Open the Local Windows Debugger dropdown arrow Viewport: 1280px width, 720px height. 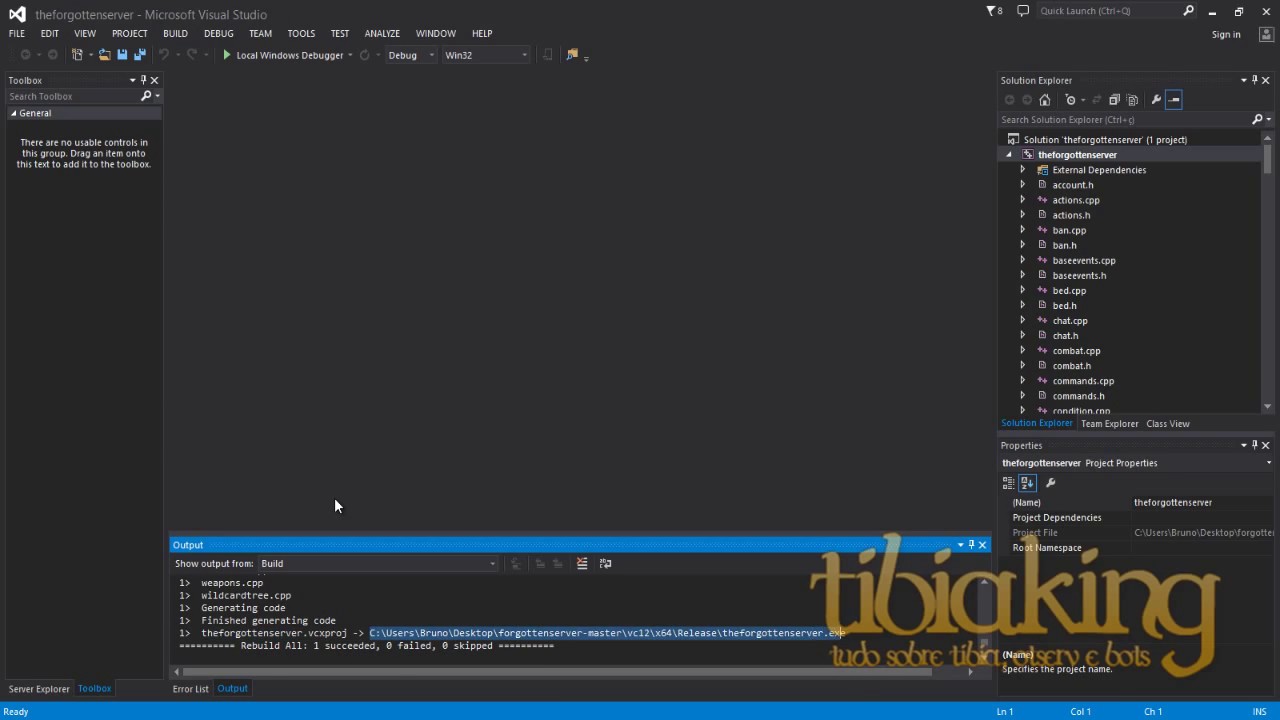pos(350,55)
